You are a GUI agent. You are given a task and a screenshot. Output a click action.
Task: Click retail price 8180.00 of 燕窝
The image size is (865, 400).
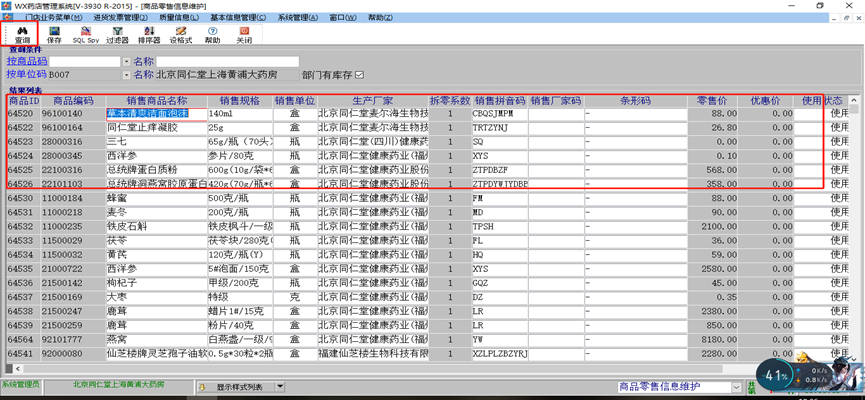tap(713, 339)
